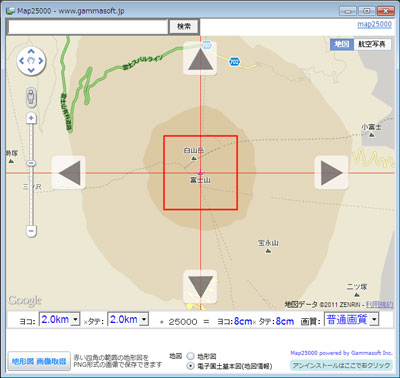Click the pan control hand icon

click(x=31, y=61)
